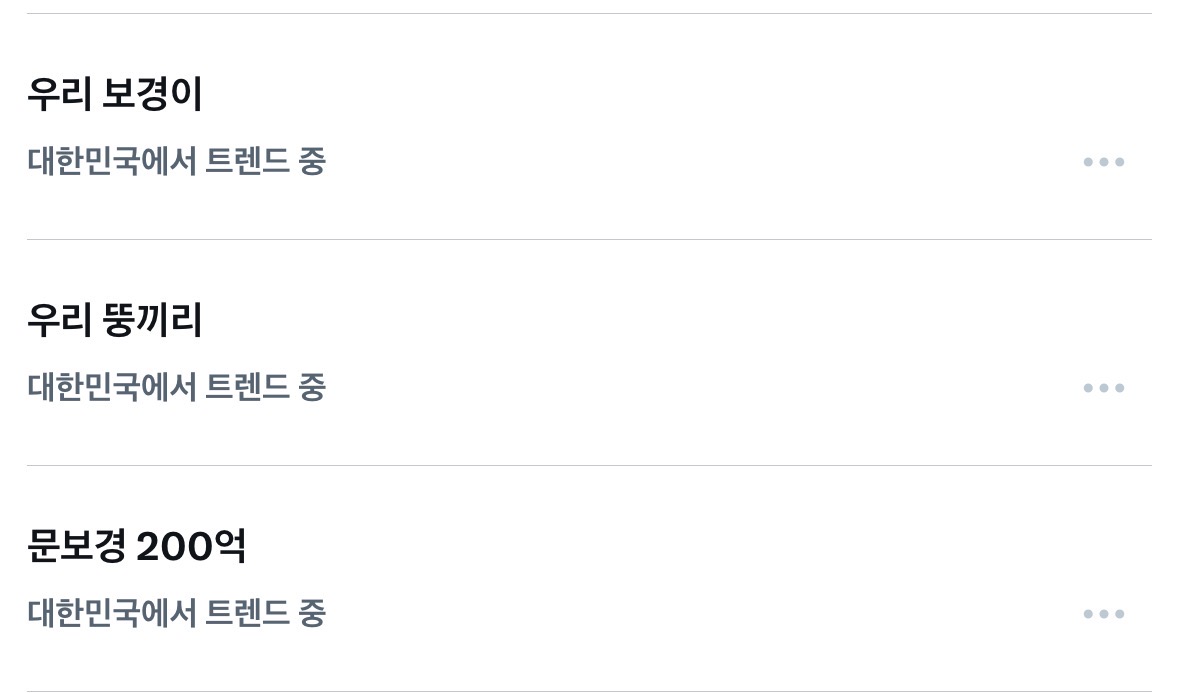The width and height of the screenshot is (1179, 693).
Task: Expand the dots menu on the first trend
Action: click(x=1104, y=162)
